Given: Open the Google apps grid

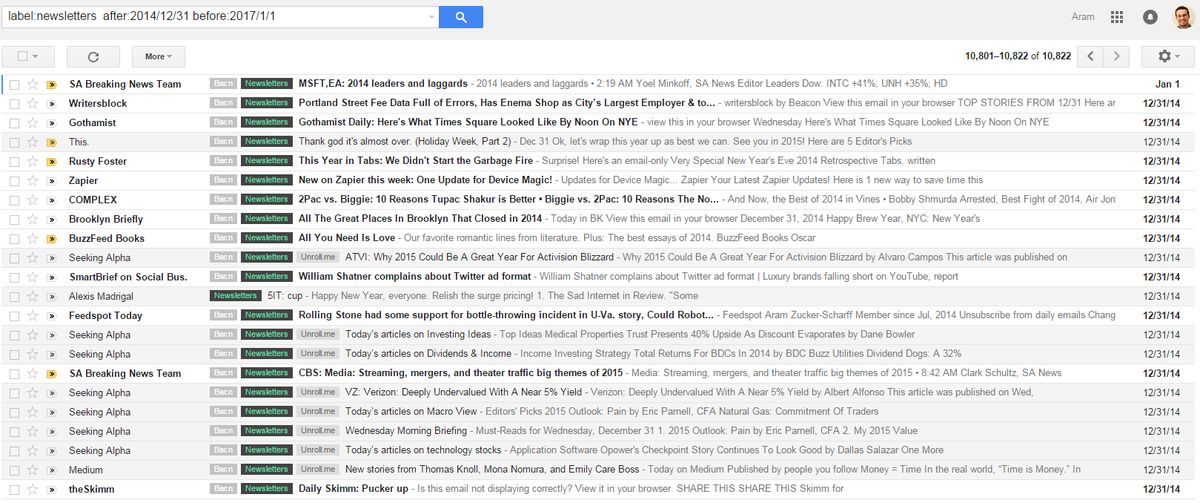Looking at the screenshot, I should (1117, 17).
